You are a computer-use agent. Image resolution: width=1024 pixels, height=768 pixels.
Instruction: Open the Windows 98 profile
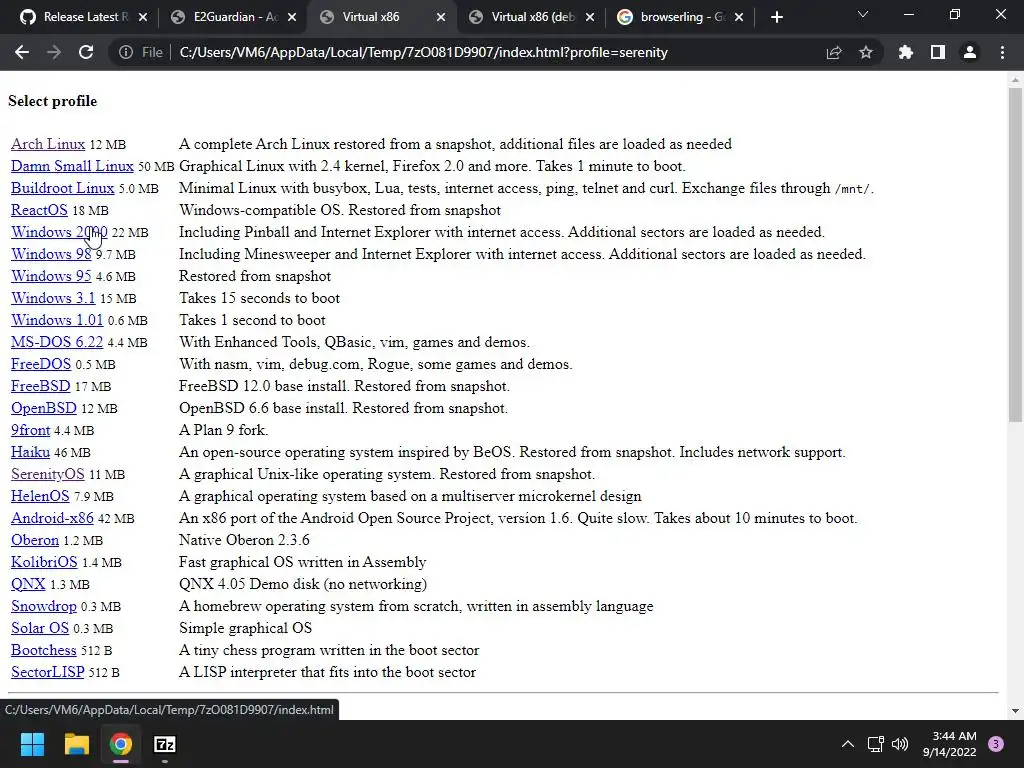(51, 254)
